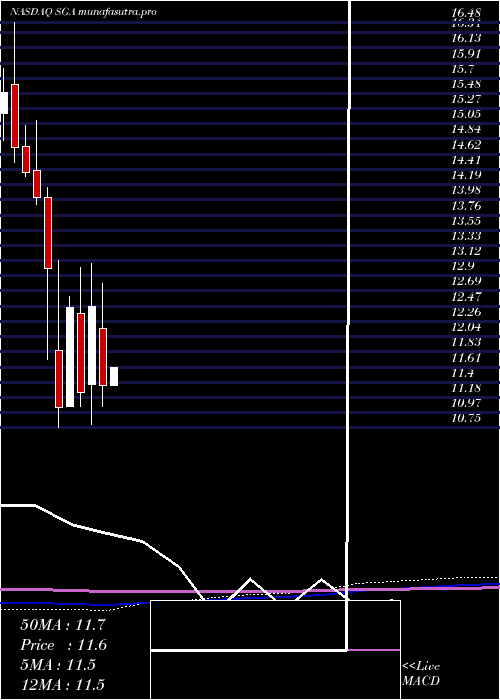Image resolution: width=500 pixels, height=700 pixels.
Task: Pick the 10.97 price label
Action: 466,403
